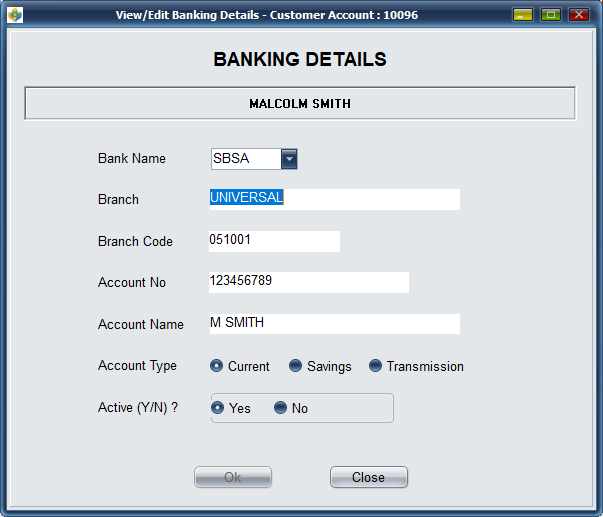Pick the Transmission account type option
Image resolution: width=603 pixels, height=517 pixels.
(375, 366)
